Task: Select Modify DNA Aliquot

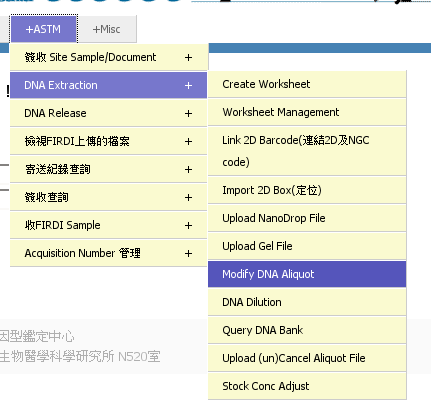Action: [x=307, y=274]
